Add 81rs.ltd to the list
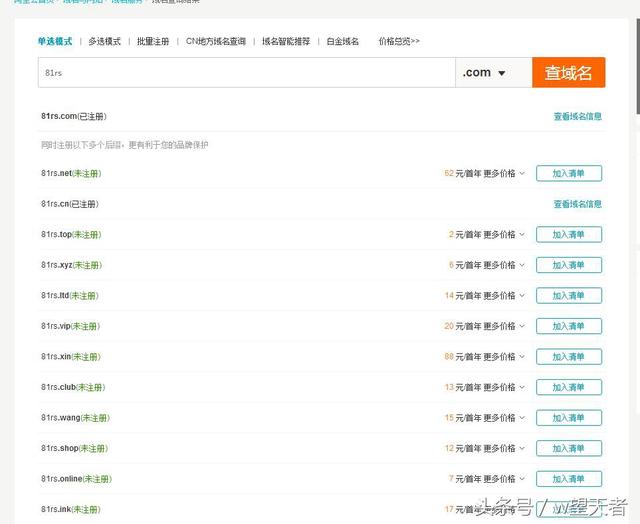The width and height of the screenshot is (640, 524). (569, 296)
